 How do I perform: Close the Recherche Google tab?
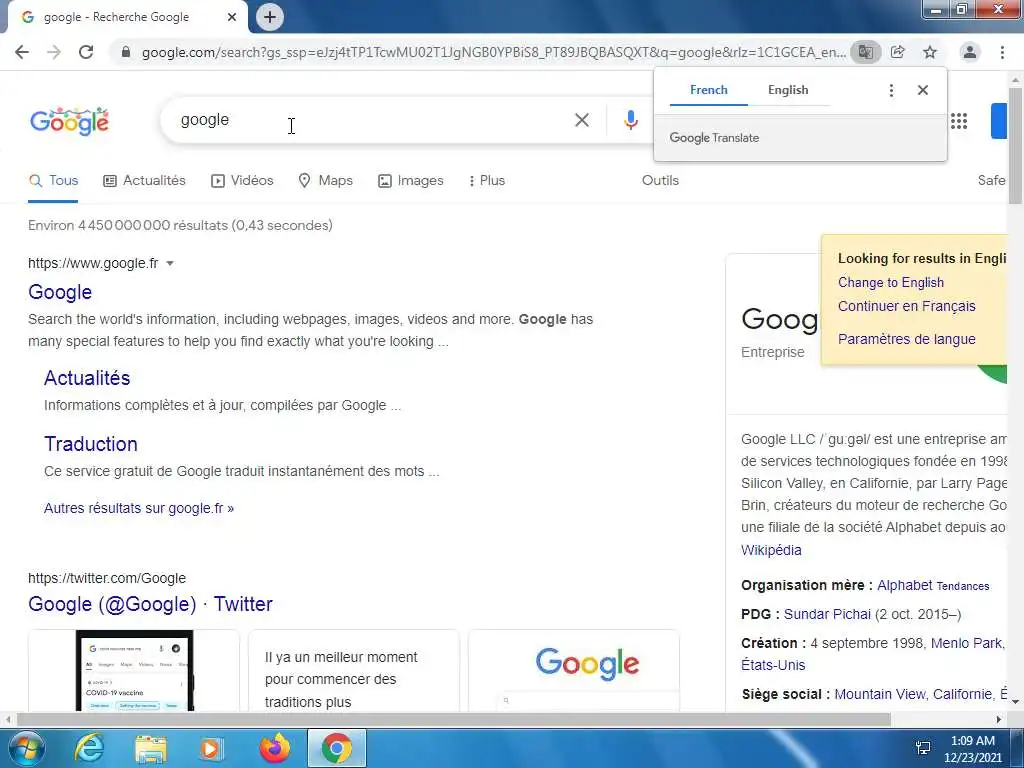click(232, 17)
